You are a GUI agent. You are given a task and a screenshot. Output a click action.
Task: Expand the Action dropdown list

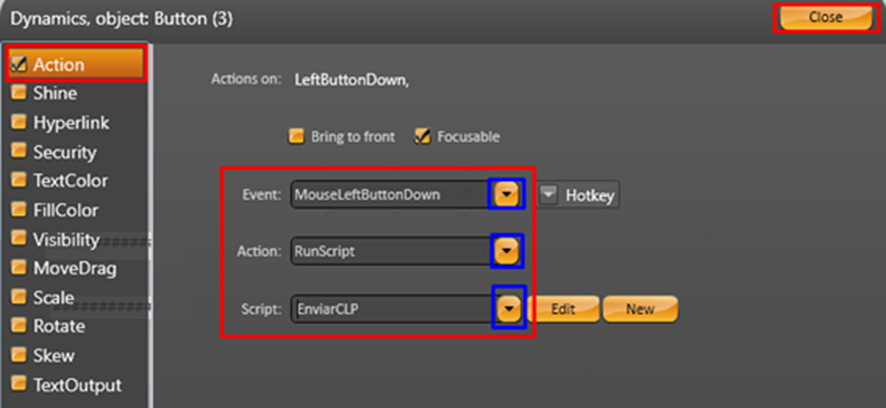(508, 251)
